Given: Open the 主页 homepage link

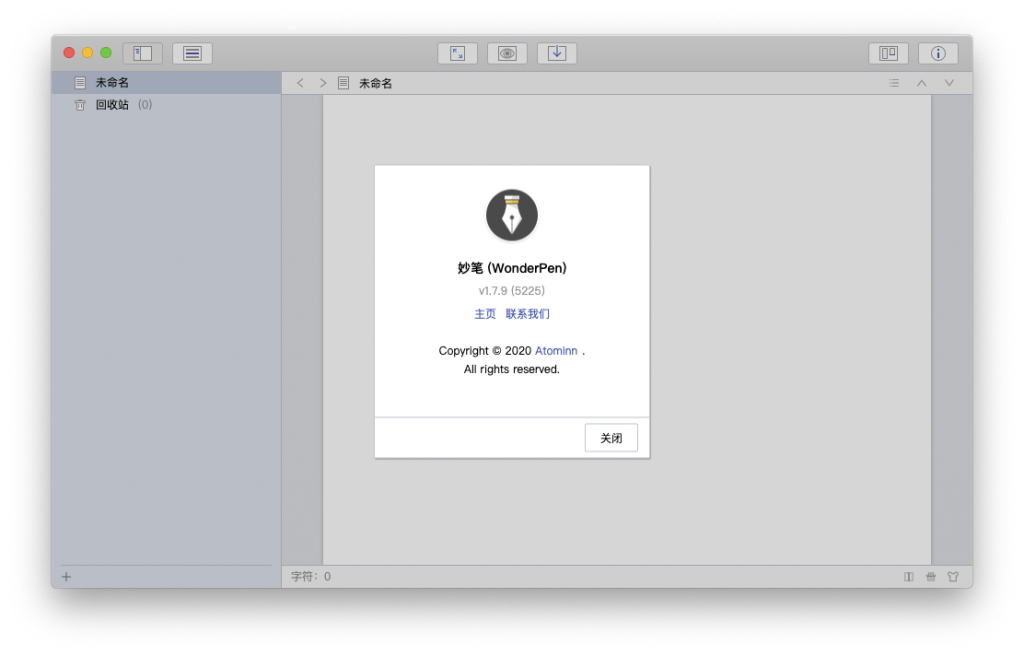Looking at the screenshot, I should pos(485,314).
